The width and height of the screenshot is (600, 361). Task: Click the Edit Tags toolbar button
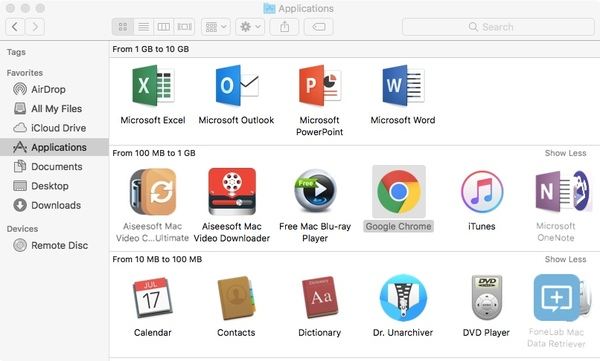pos(318,27)
